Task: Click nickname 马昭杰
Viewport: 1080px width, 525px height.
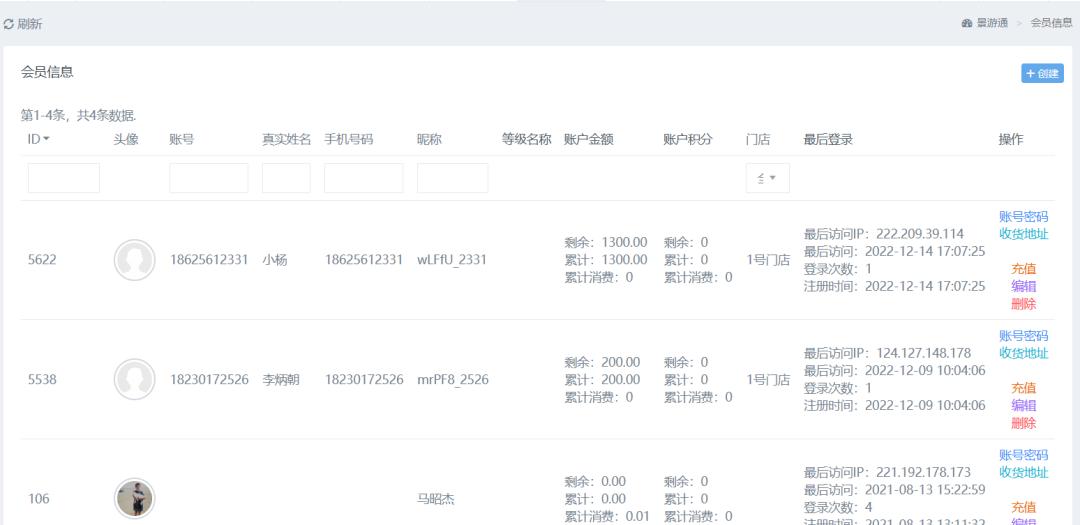Action: [436, 498]
